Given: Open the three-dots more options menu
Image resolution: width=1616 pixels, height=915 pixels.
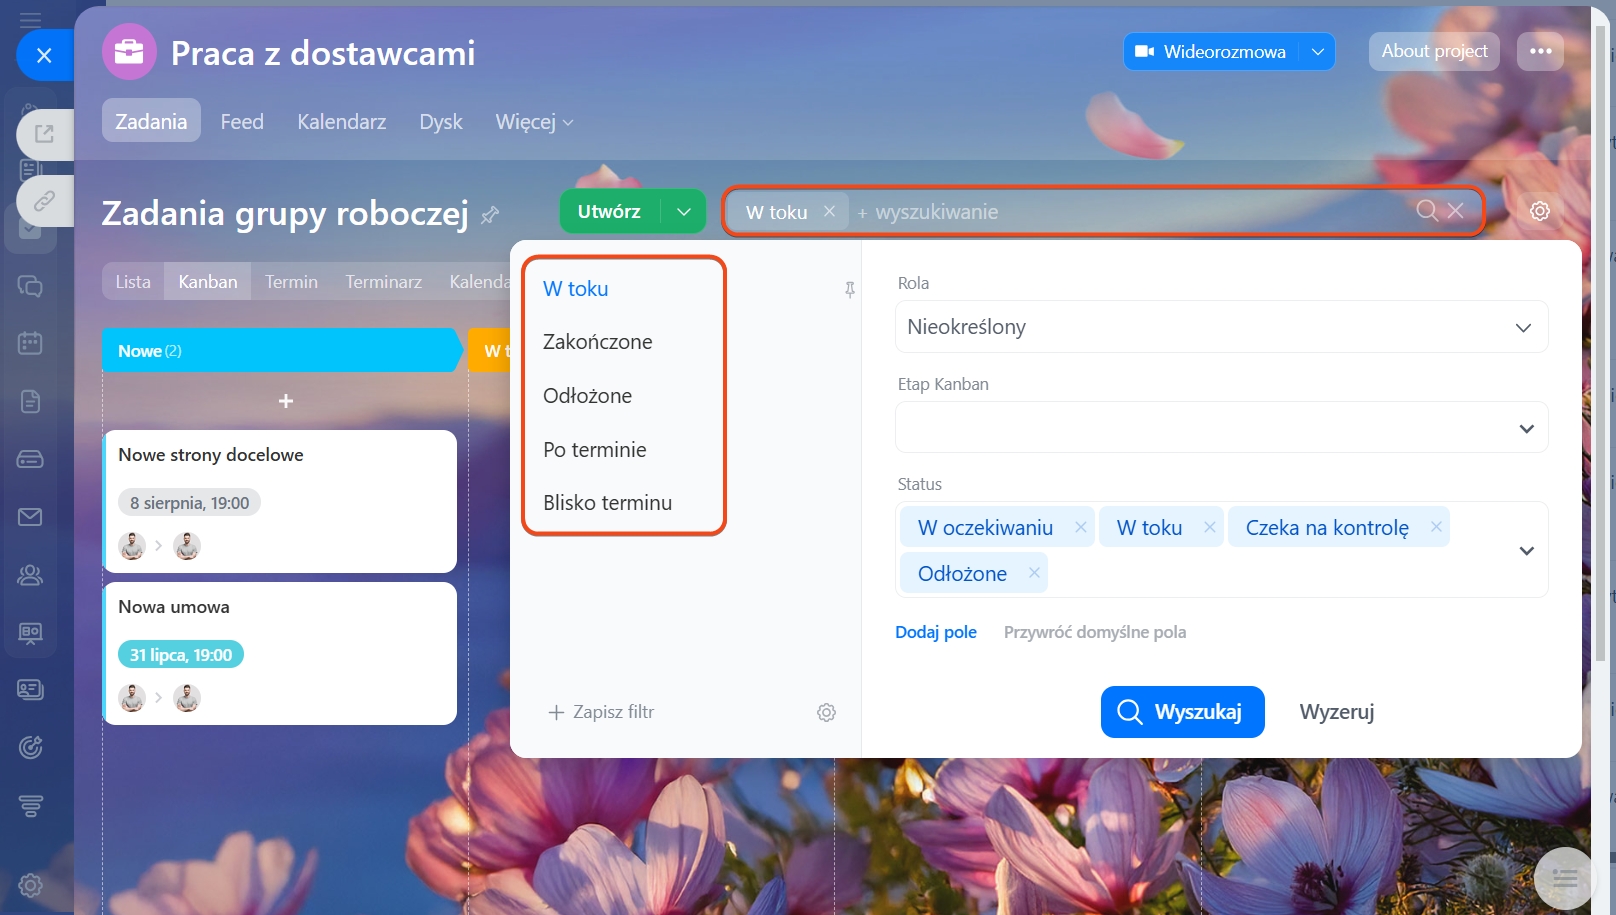Looking at the screenshot, I should click(1540, 51).
